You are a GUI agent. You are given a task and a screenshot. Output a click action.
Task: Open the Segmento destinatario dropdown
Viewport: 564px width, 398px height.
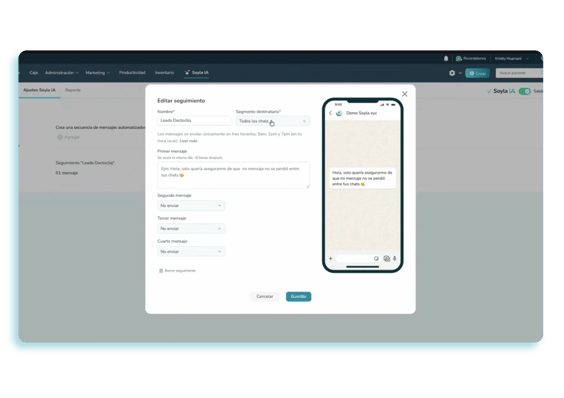273,121
